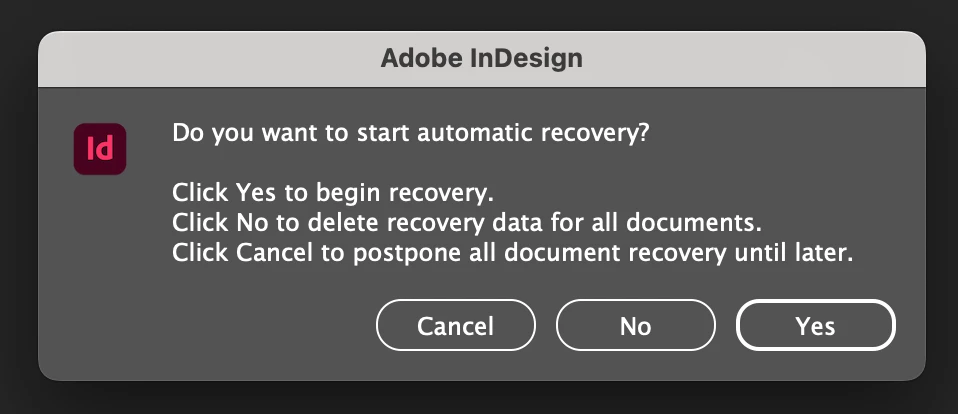Image resolution: width=958 pixels, height=414 pixels.
Task: Click the Cancel button
Action: pos(455,326)
